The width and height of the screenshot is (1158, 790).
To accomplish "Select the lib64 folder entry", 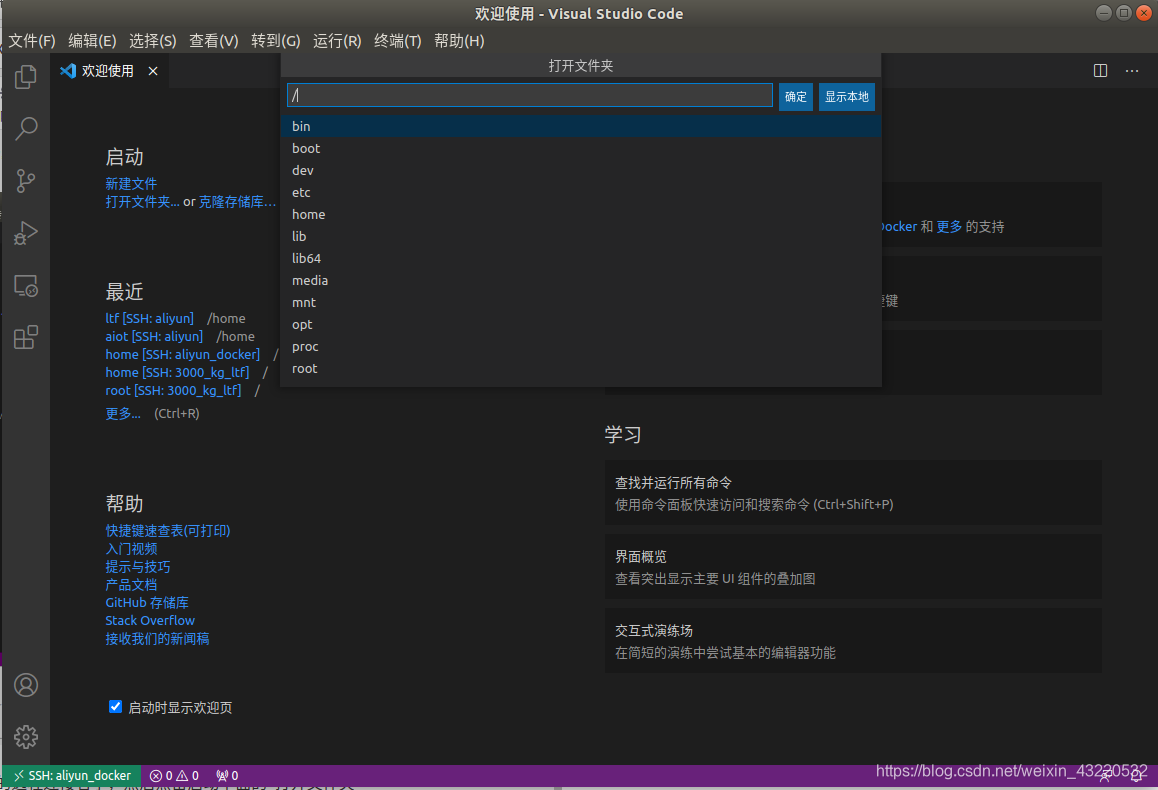I will pyautogui.click(x=580, y=258).
